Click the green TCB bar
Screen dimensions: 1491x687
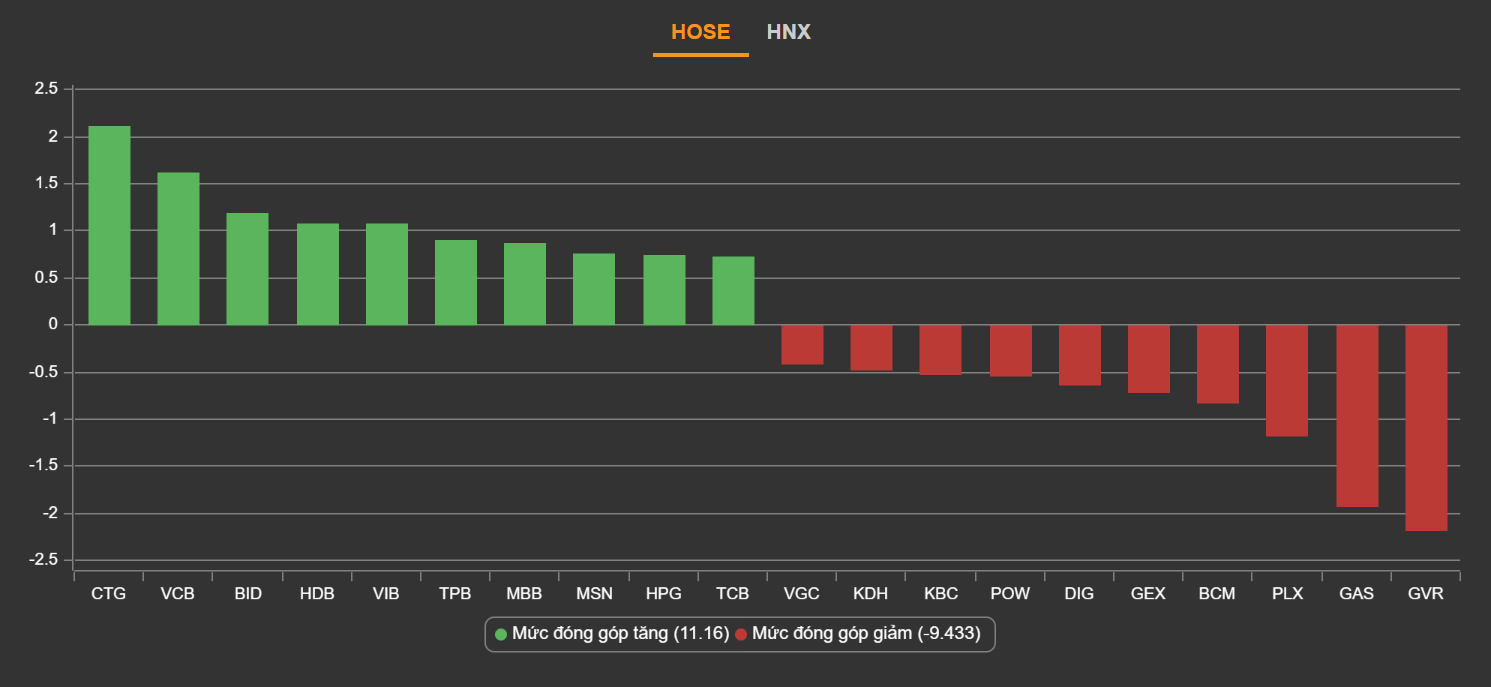click(733, 291)
